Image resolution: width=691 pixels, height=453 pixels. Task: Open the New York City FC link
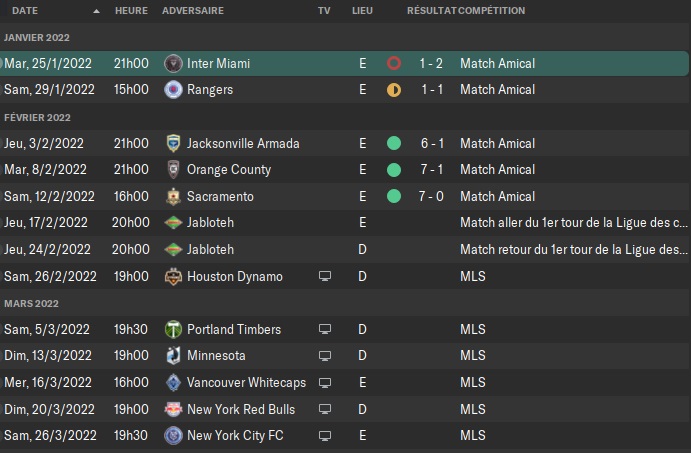pos(235,435)
